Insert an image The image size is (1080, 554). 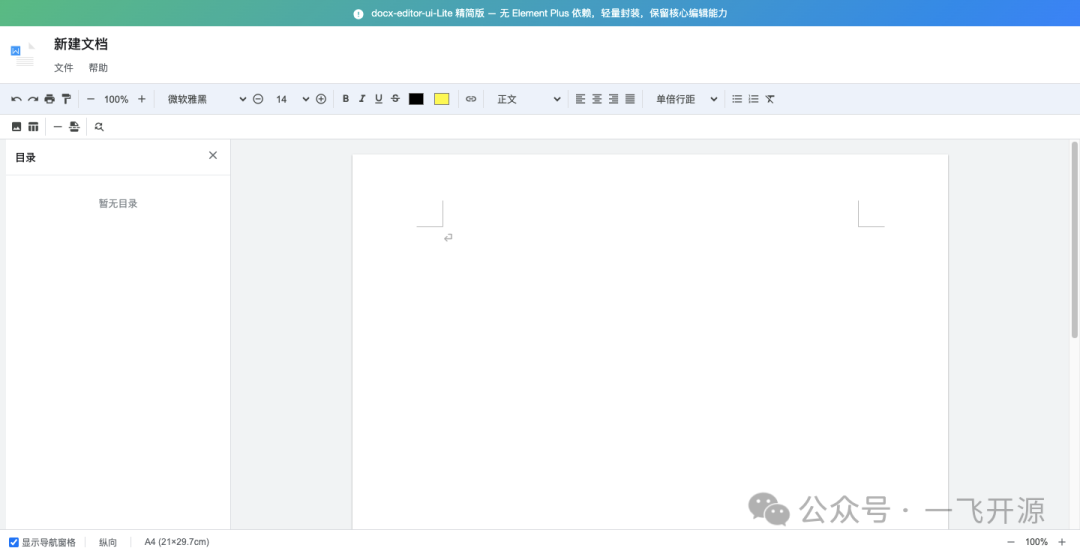point(17,127)
